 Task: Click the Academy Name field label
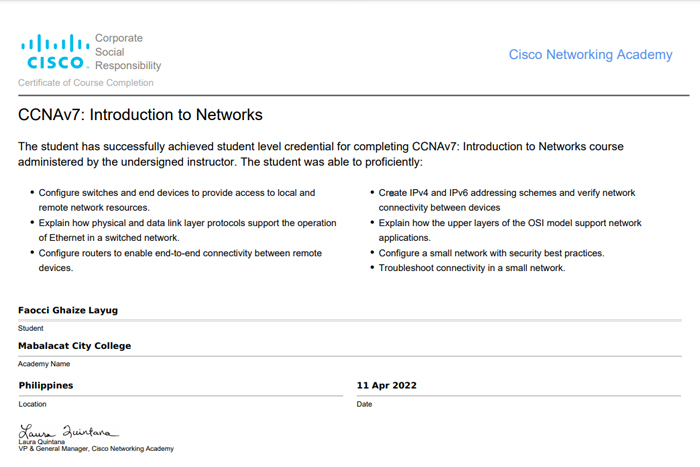tap(44, 364)
